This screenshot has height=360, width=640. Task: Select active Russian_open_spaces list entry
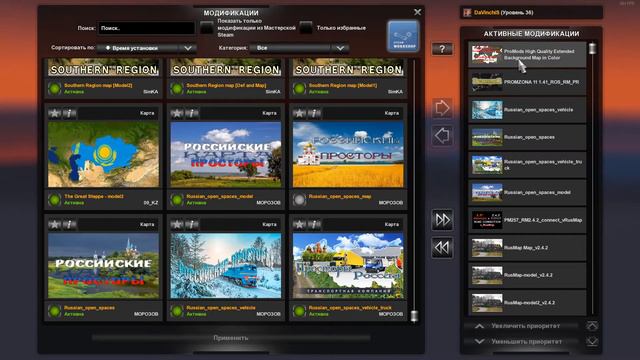pos(527,137)
